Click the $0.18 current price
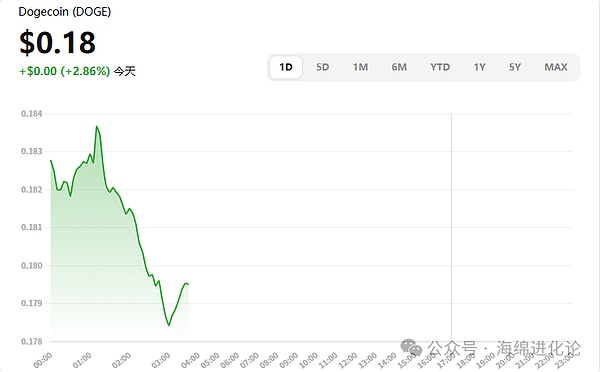 [57, 42]
